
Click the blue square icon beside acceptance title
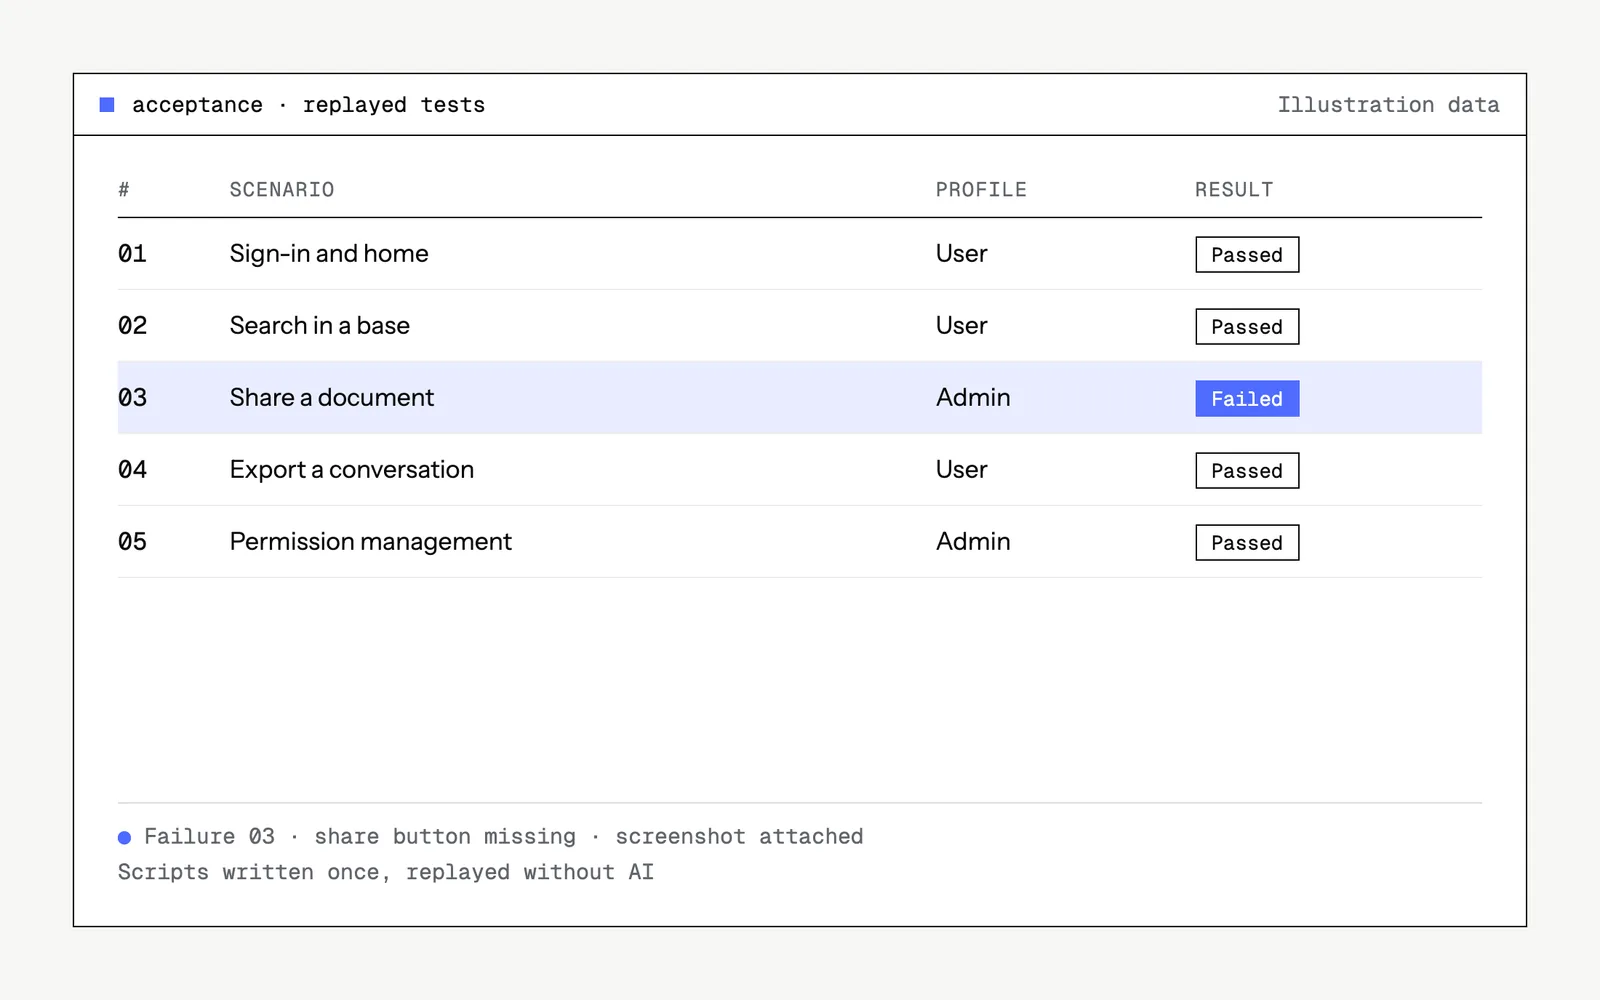coord(107,105)
